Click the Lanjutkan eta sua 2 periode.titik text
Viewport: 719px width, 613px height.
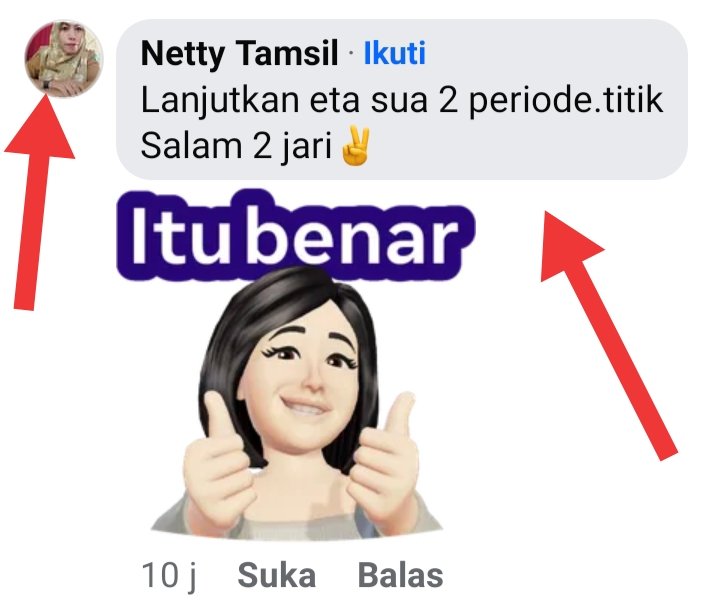click(402, 101)
